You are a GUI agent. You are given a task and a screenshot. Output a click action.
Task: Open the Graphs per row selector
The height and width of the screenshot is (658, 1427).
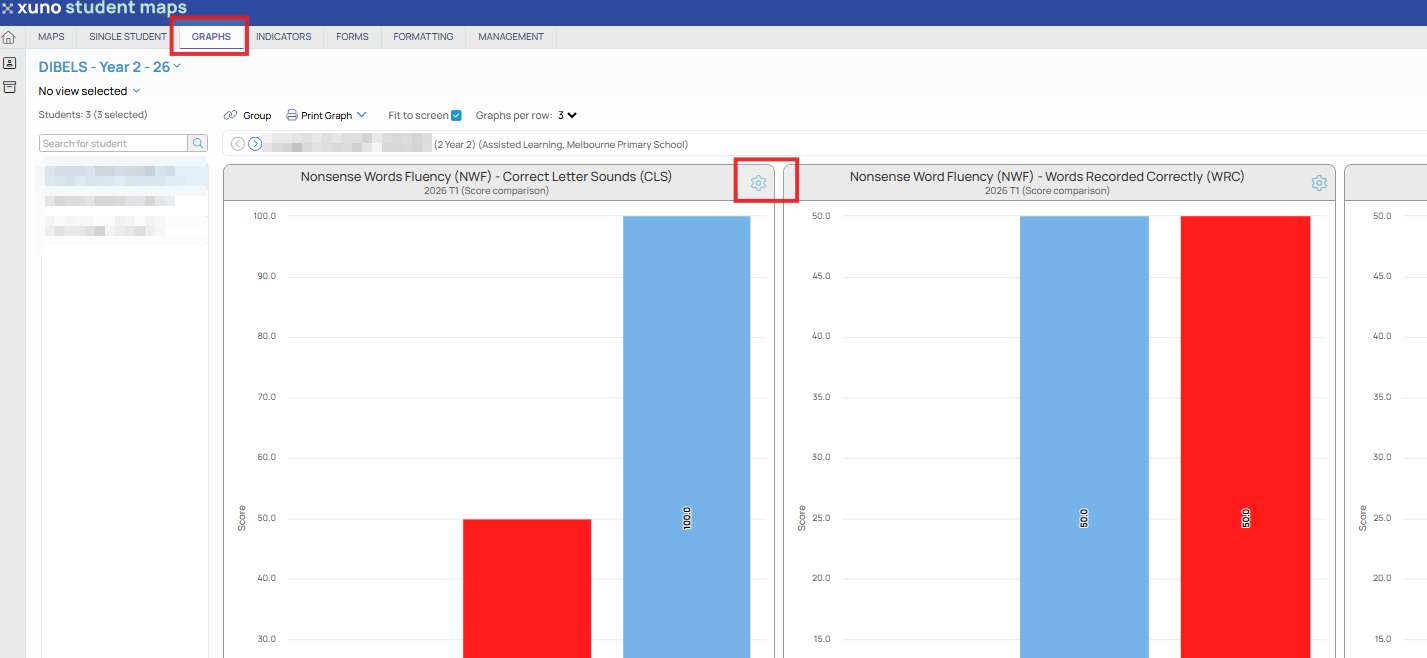(x=568, y=115)
